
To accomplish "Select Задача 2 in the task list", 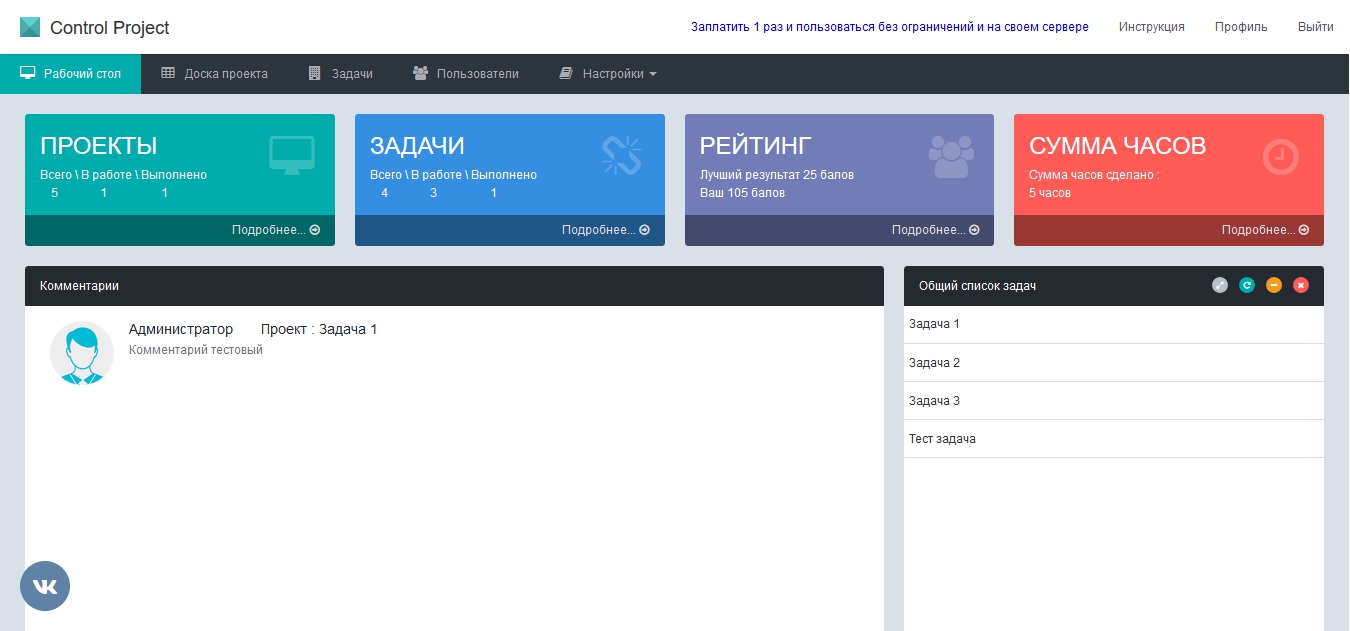I will [x=1114, y=363].
